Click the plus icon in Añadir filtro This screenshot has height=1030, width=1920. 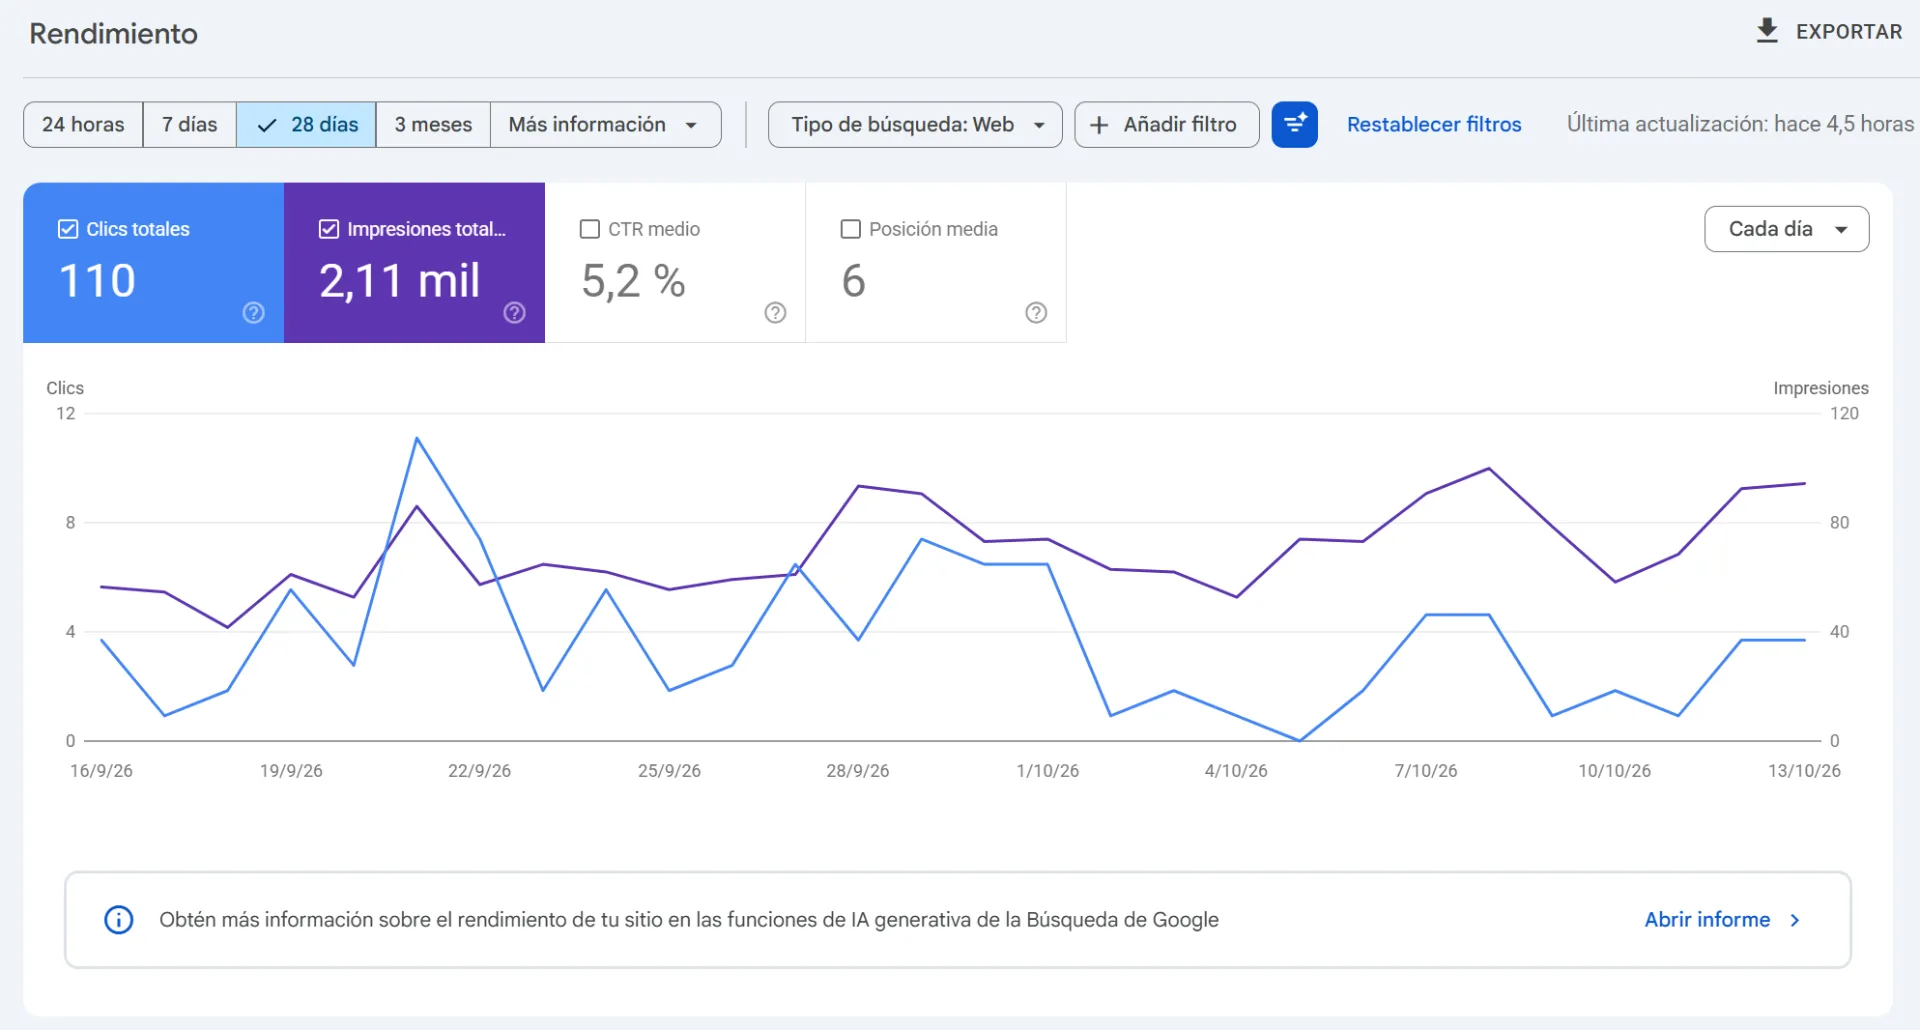coord(1099,125)
